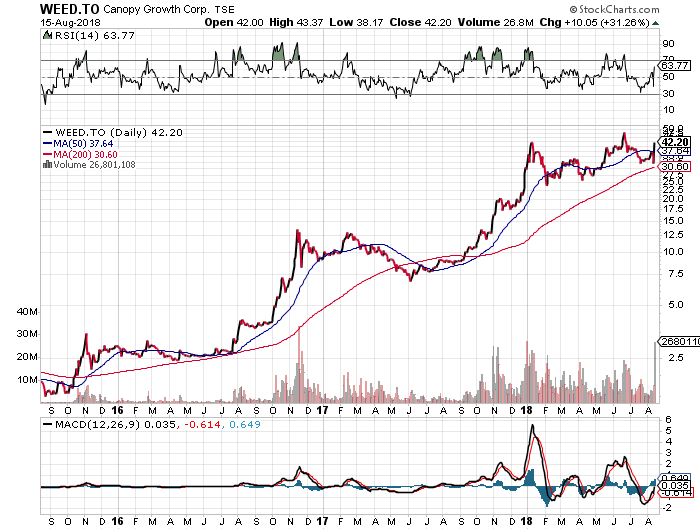Click the 17 year marker under the volume bars
700x530 pixels.
[x=322, y=410]
